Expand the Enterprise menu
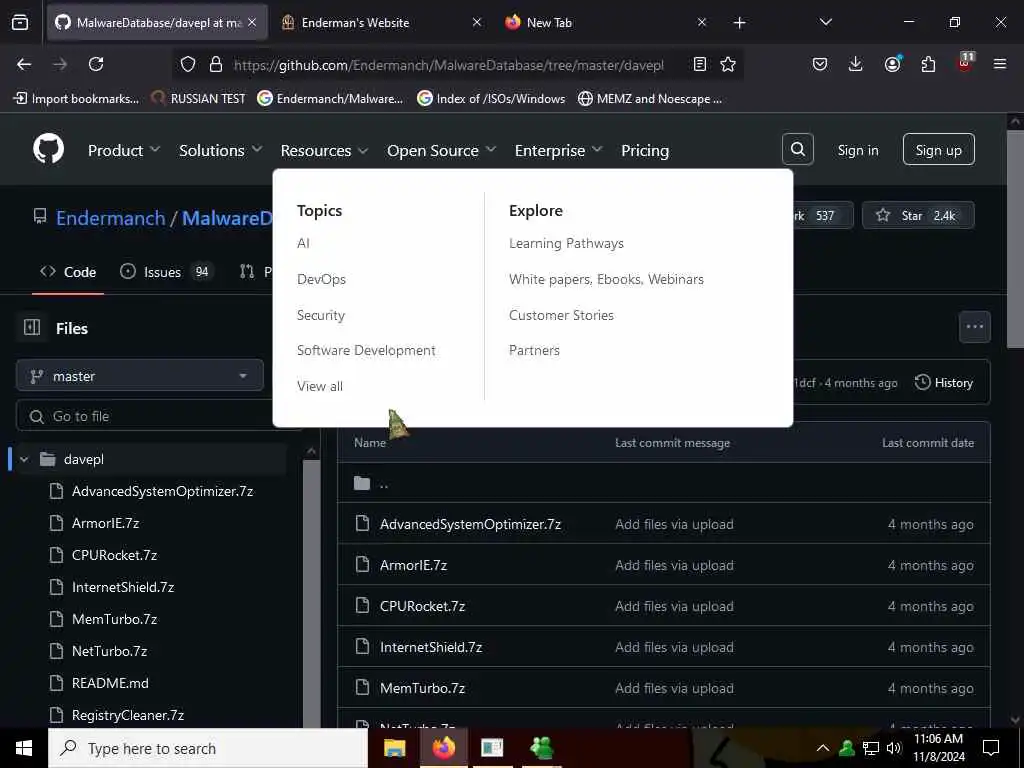Viewport: 1024px width, 768px height. point(558,150)
